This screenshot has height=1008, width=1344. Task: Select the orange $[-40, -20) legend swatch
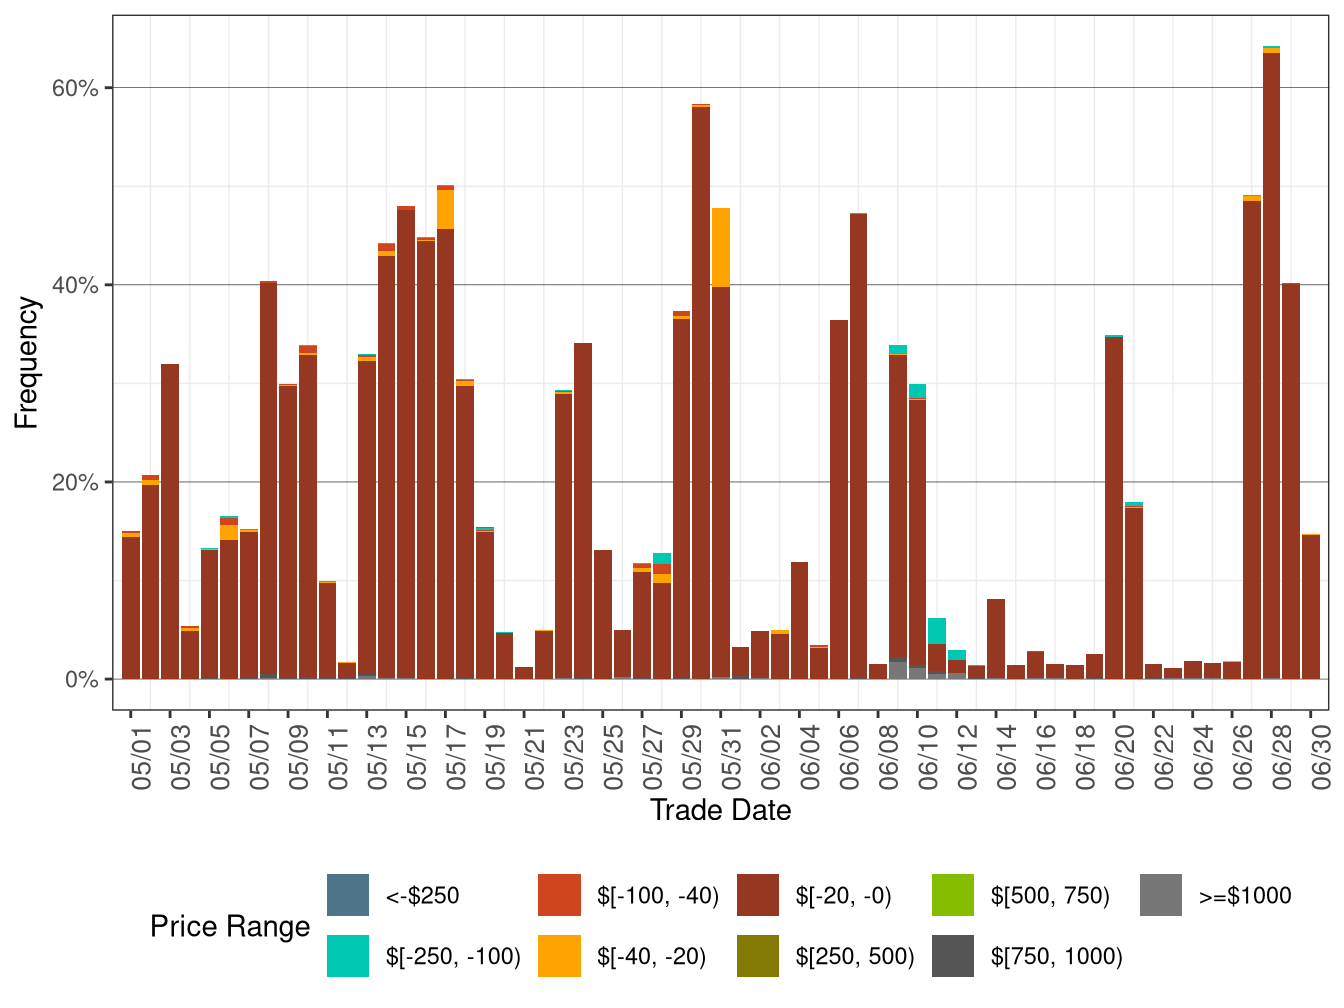click(x=559, y=956)
